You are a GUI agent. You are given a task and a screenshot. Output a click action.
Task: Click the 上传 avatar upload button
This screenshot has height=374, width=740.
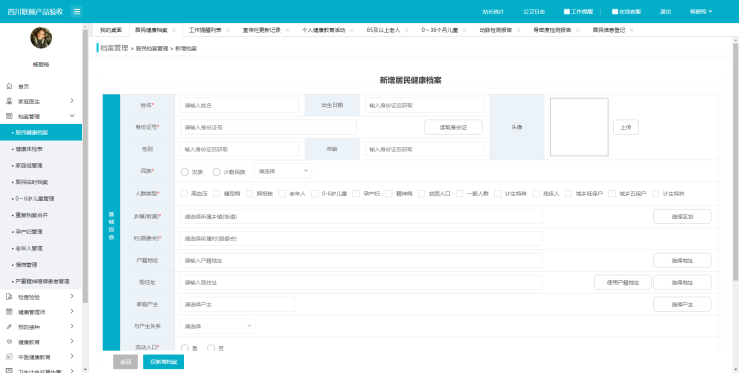click(626, 127)
